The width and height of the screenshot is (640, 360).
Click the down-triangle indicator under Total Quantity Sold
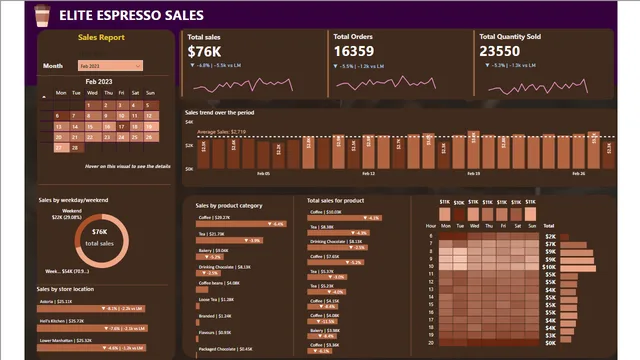point(487,65)
